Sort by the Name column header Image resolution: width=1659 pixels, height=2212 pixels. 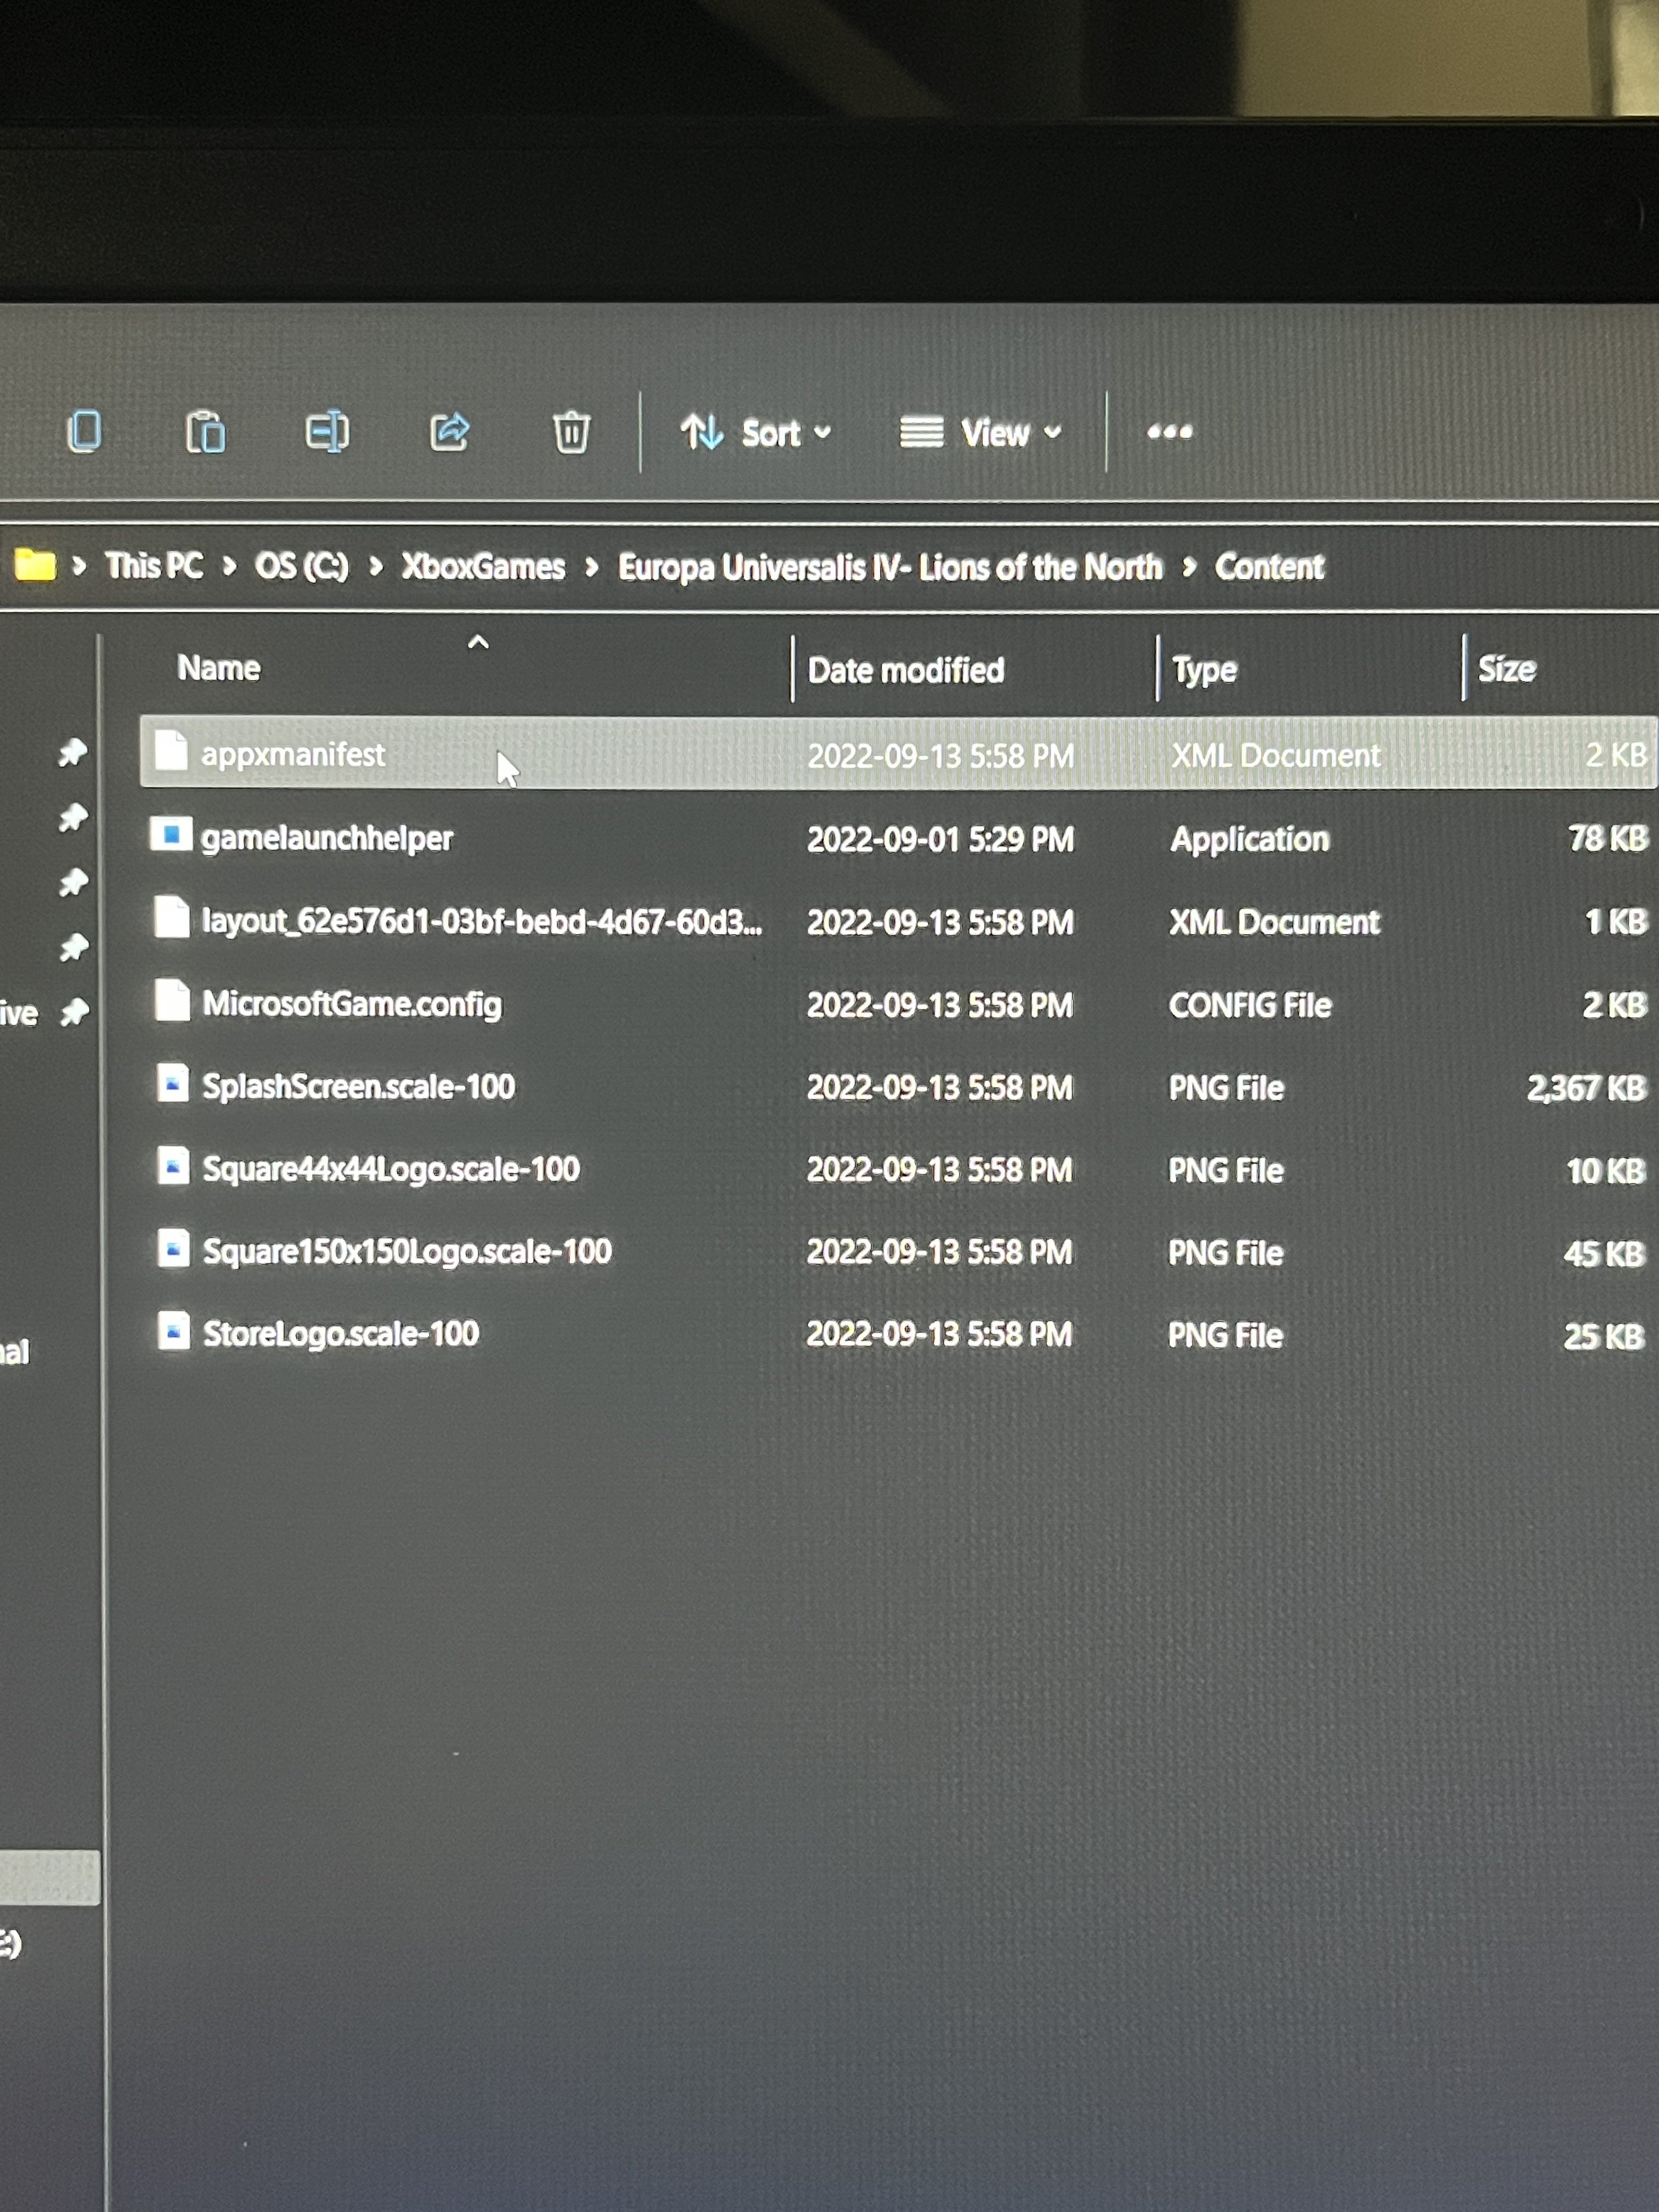pyautogui.click(x=219, y=668)
